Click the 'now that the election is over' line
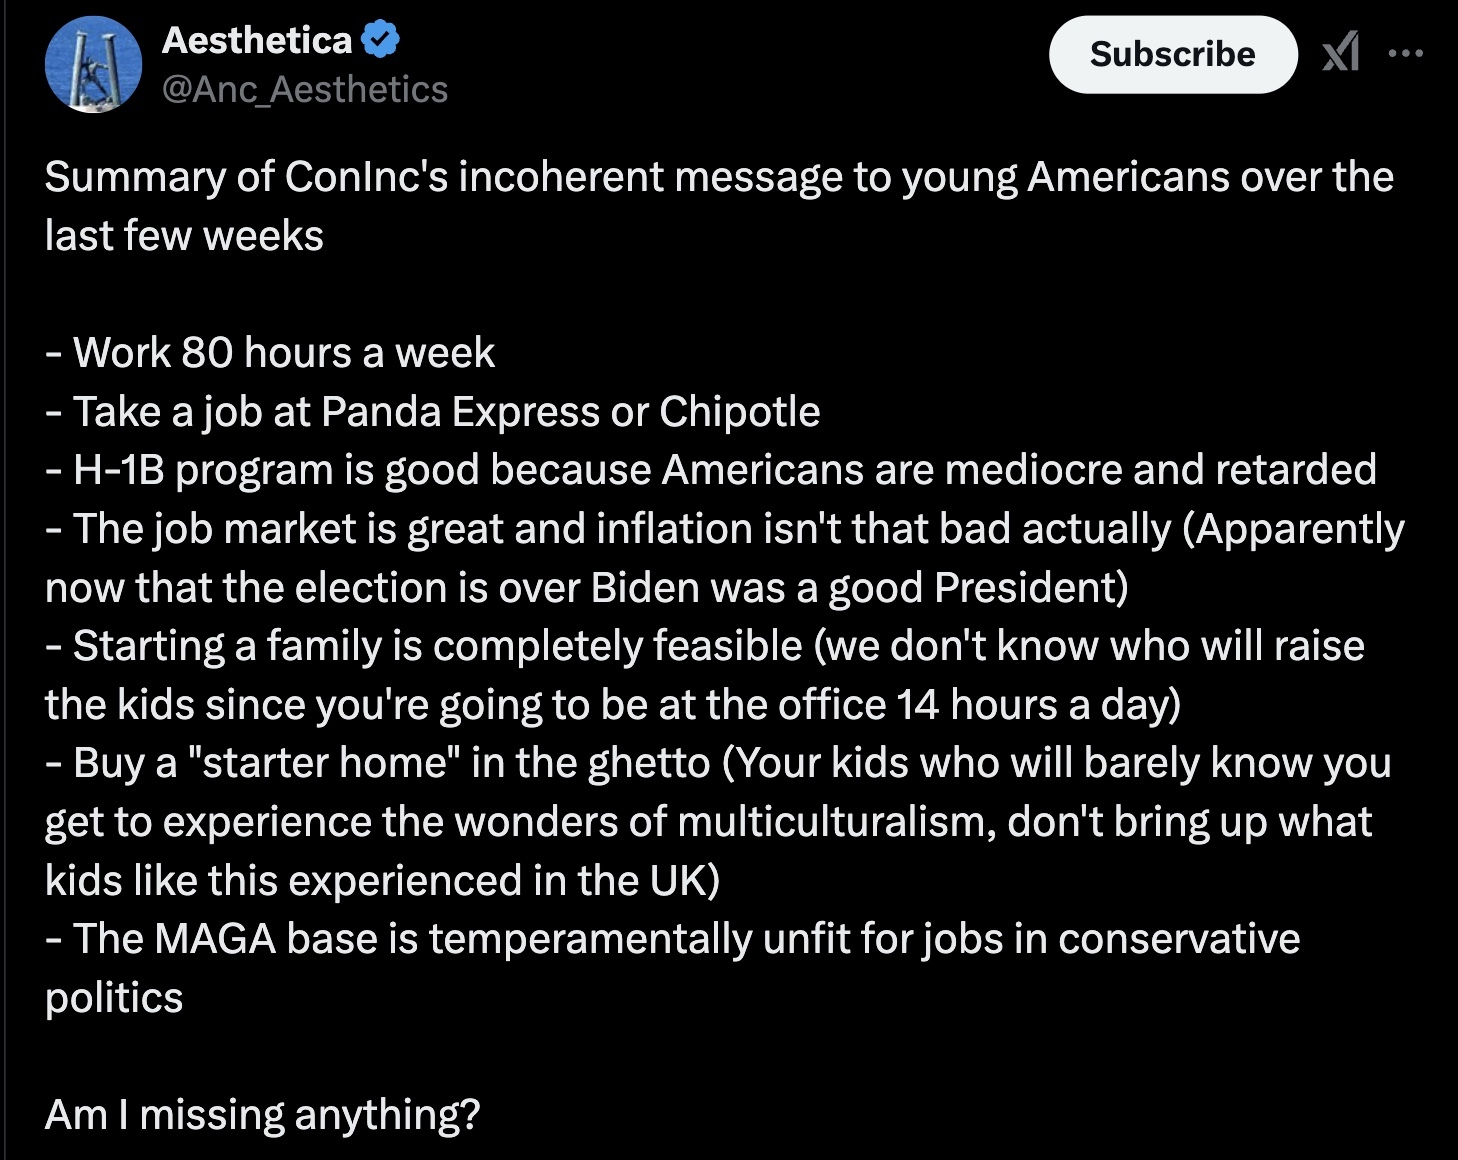This screenshot has width=1458, height=1160. [x=587, y=588]
